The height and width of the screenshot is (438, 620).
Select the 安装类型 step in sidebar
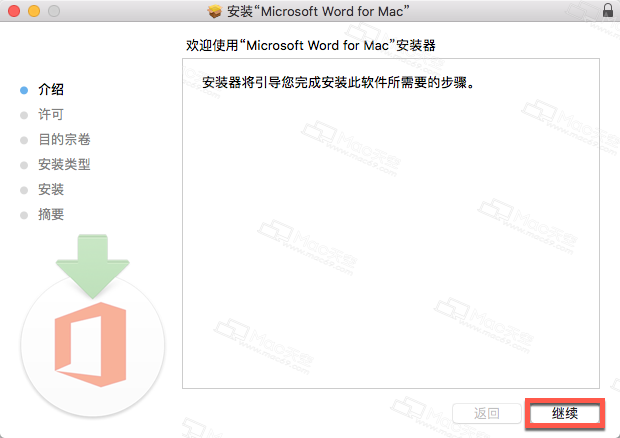[x=64, y=164]
